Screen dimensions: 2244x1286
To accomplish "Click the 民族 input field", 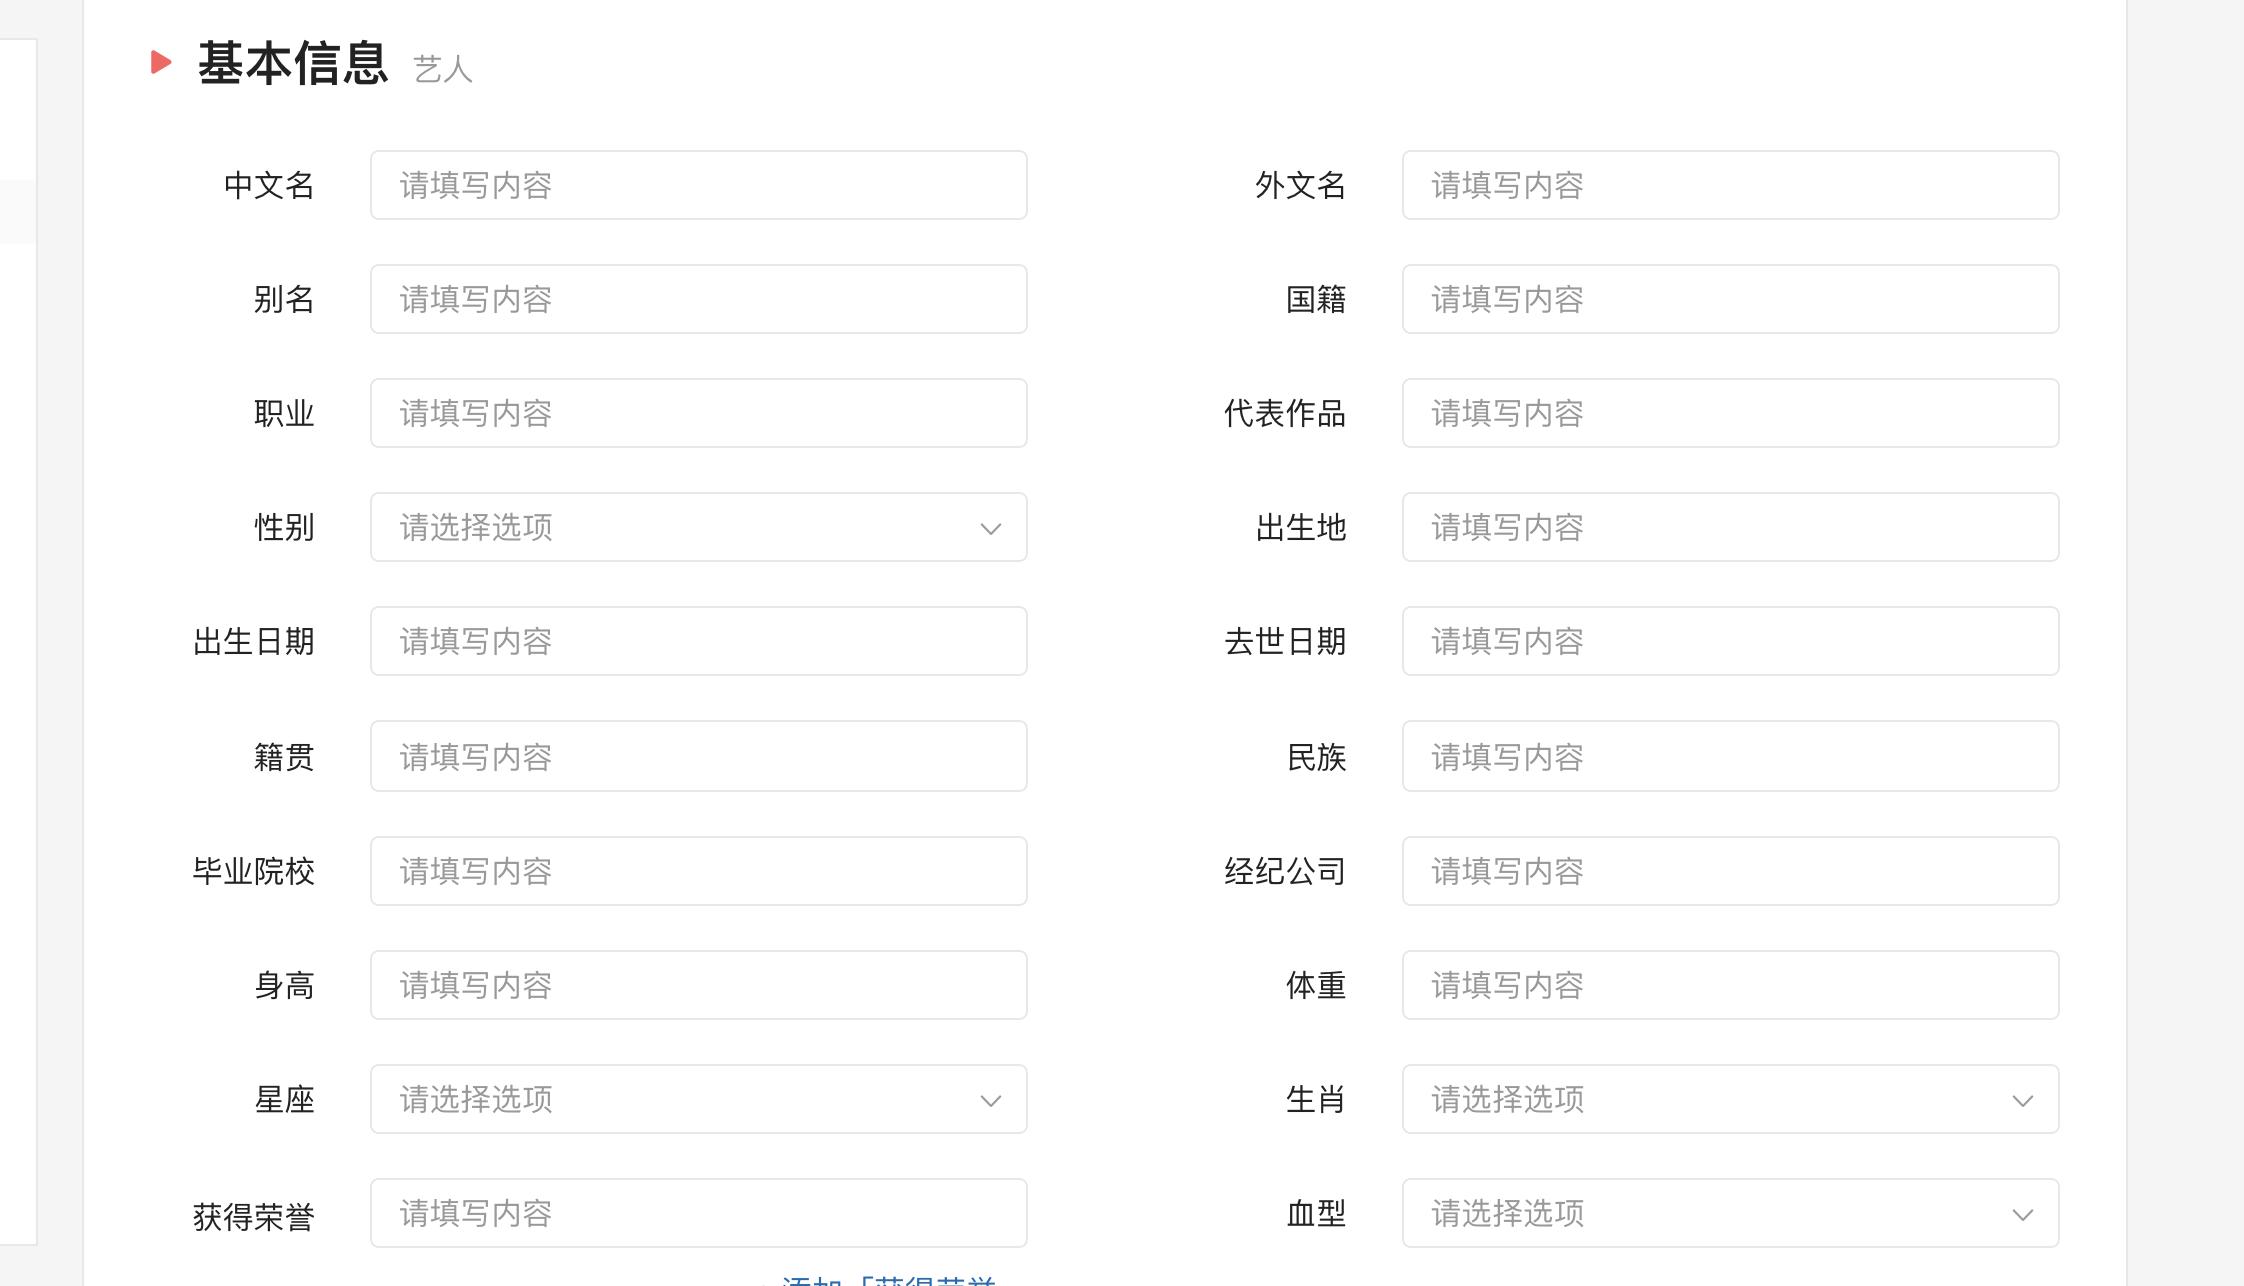I will click(1731, 757).
